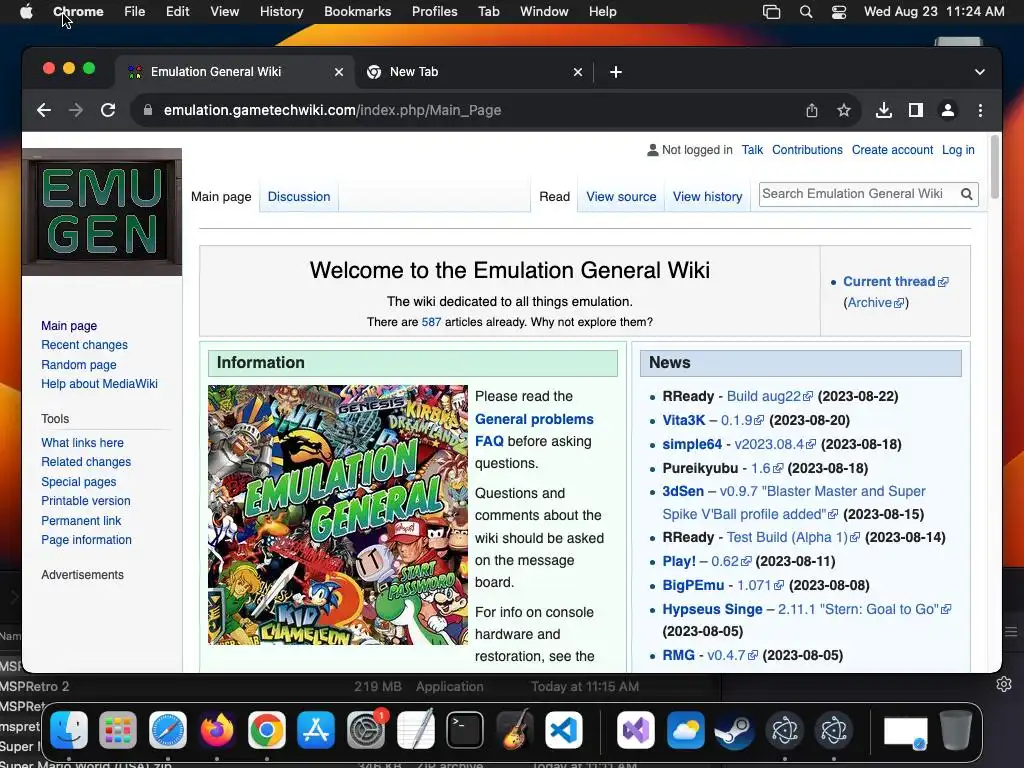Click the EMU GEN wiki logo
Viewport: 1024px width, 768px height.
[x=102, y=212]
